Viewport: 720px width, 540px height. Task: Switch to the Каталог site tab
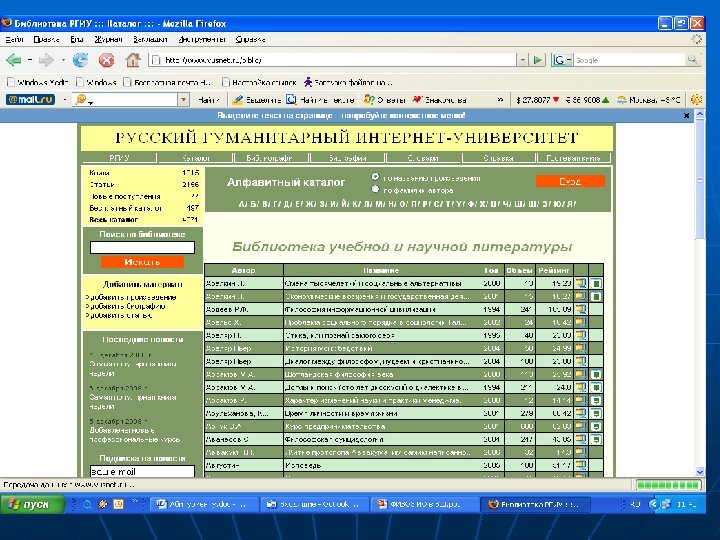(x=196, y=158)
